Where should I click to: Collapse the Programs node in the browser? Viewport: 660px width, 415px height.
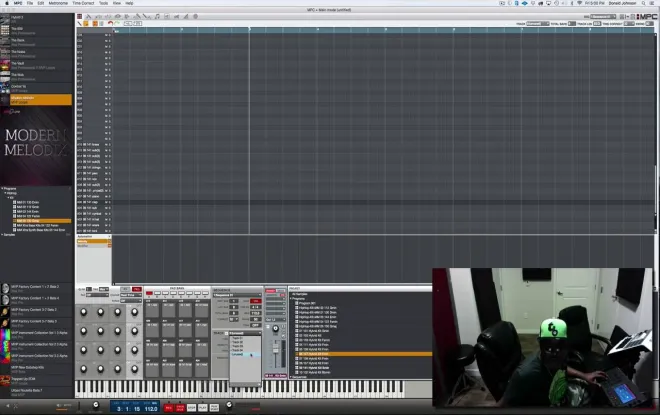click(x=2, y=189)
